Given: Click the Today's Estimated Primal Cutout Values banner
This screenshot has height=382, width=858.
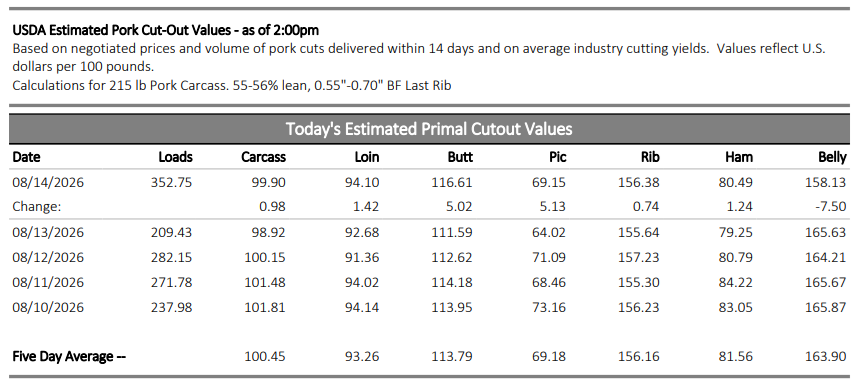Looking at the screenshot, I should click(x=429, y=129).
